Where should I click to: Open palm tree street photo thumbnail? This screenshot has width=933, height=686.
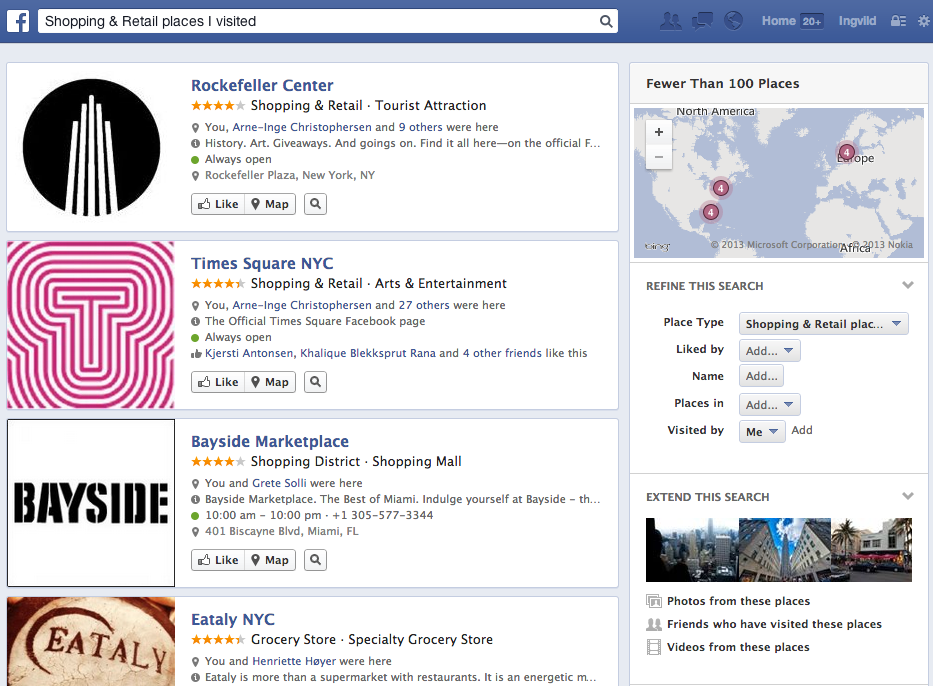[871, 550]
